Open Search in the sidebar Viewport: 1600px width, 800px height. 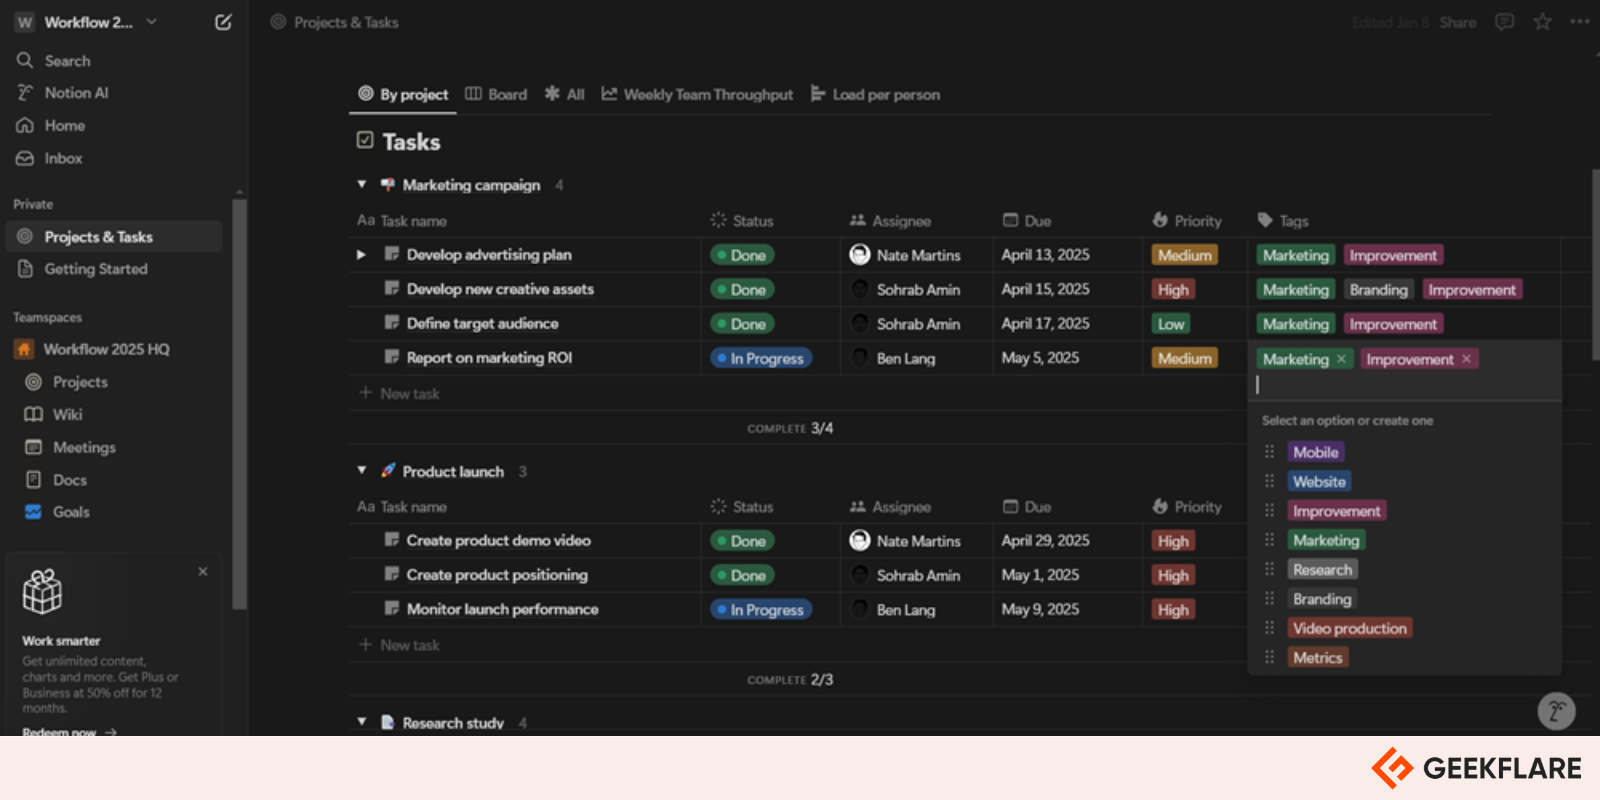pyautogui.click(x=67, y=61)
